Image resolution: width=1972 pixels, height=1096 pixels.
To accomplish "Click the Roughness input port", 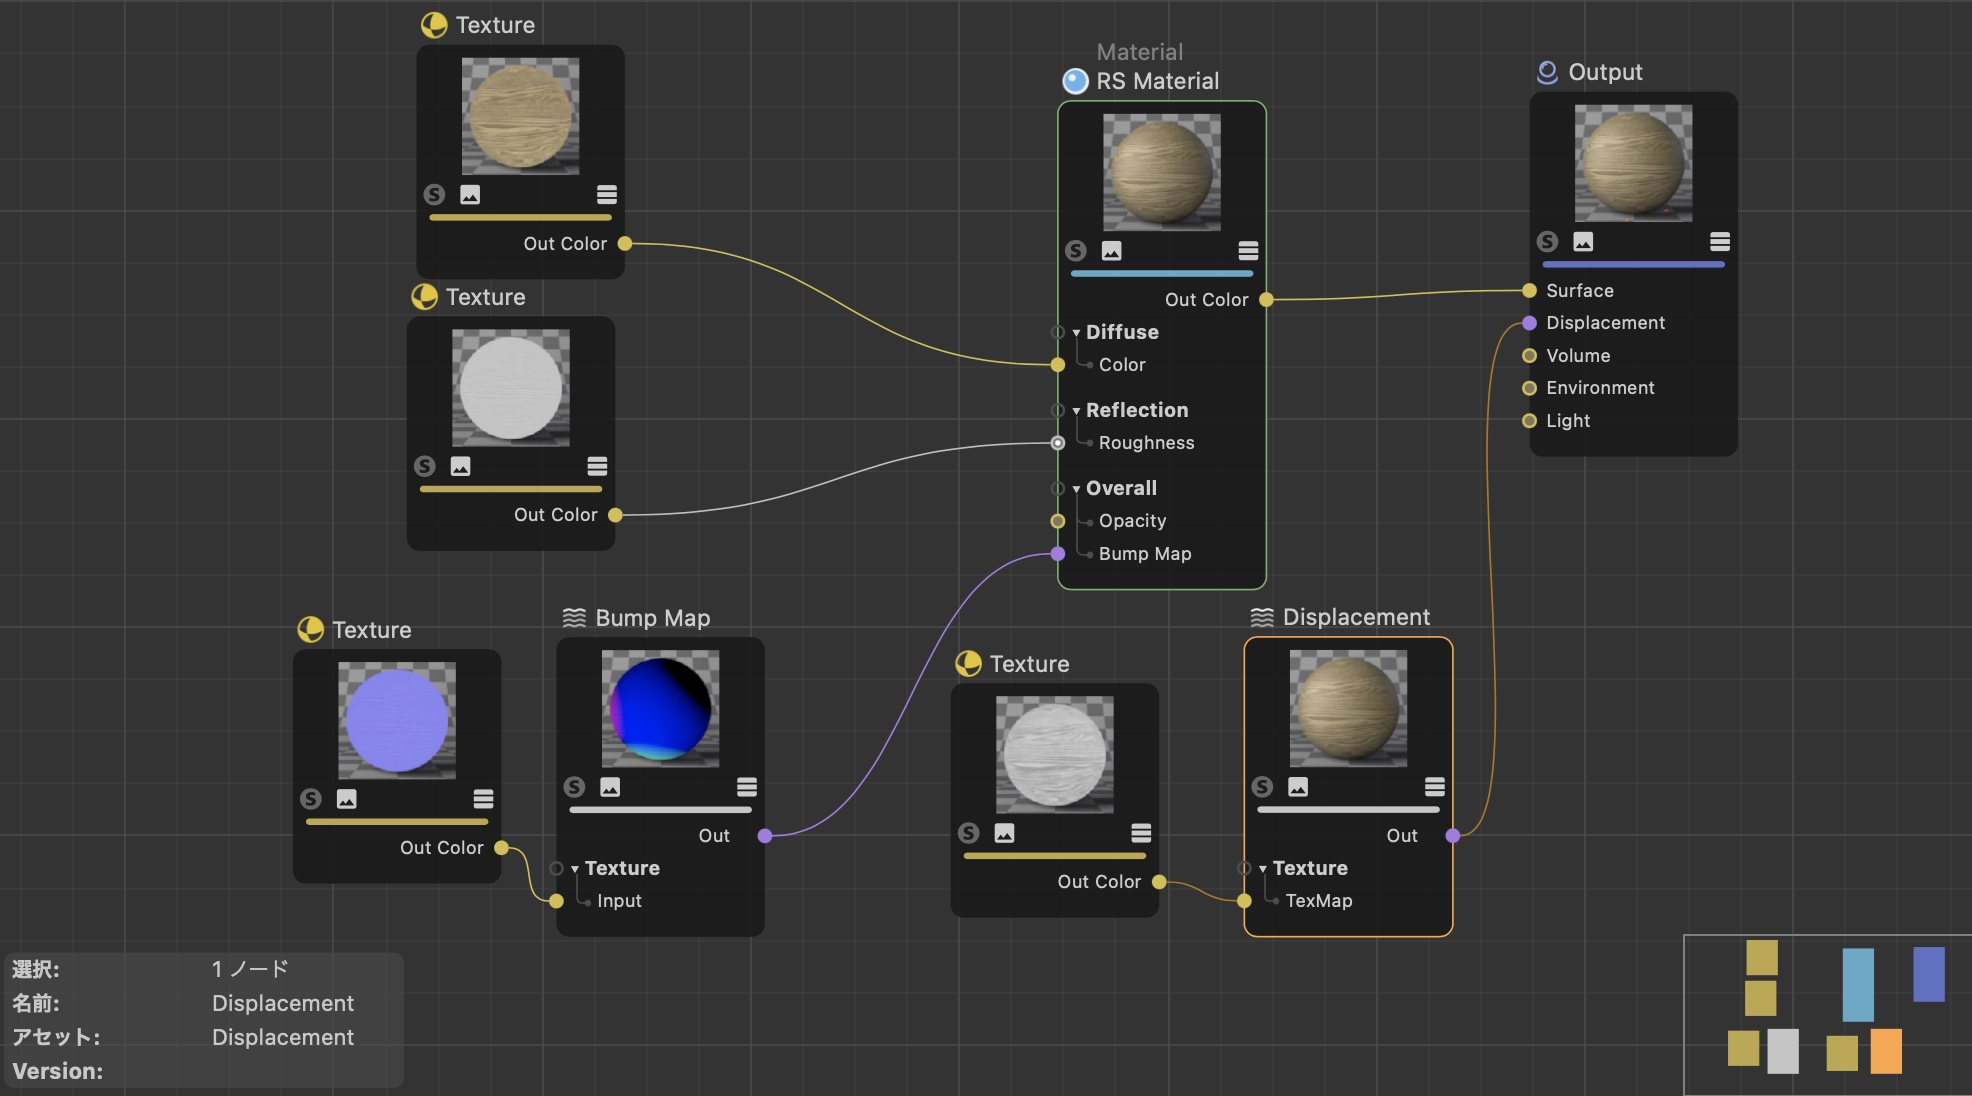I will [1058, 443].
